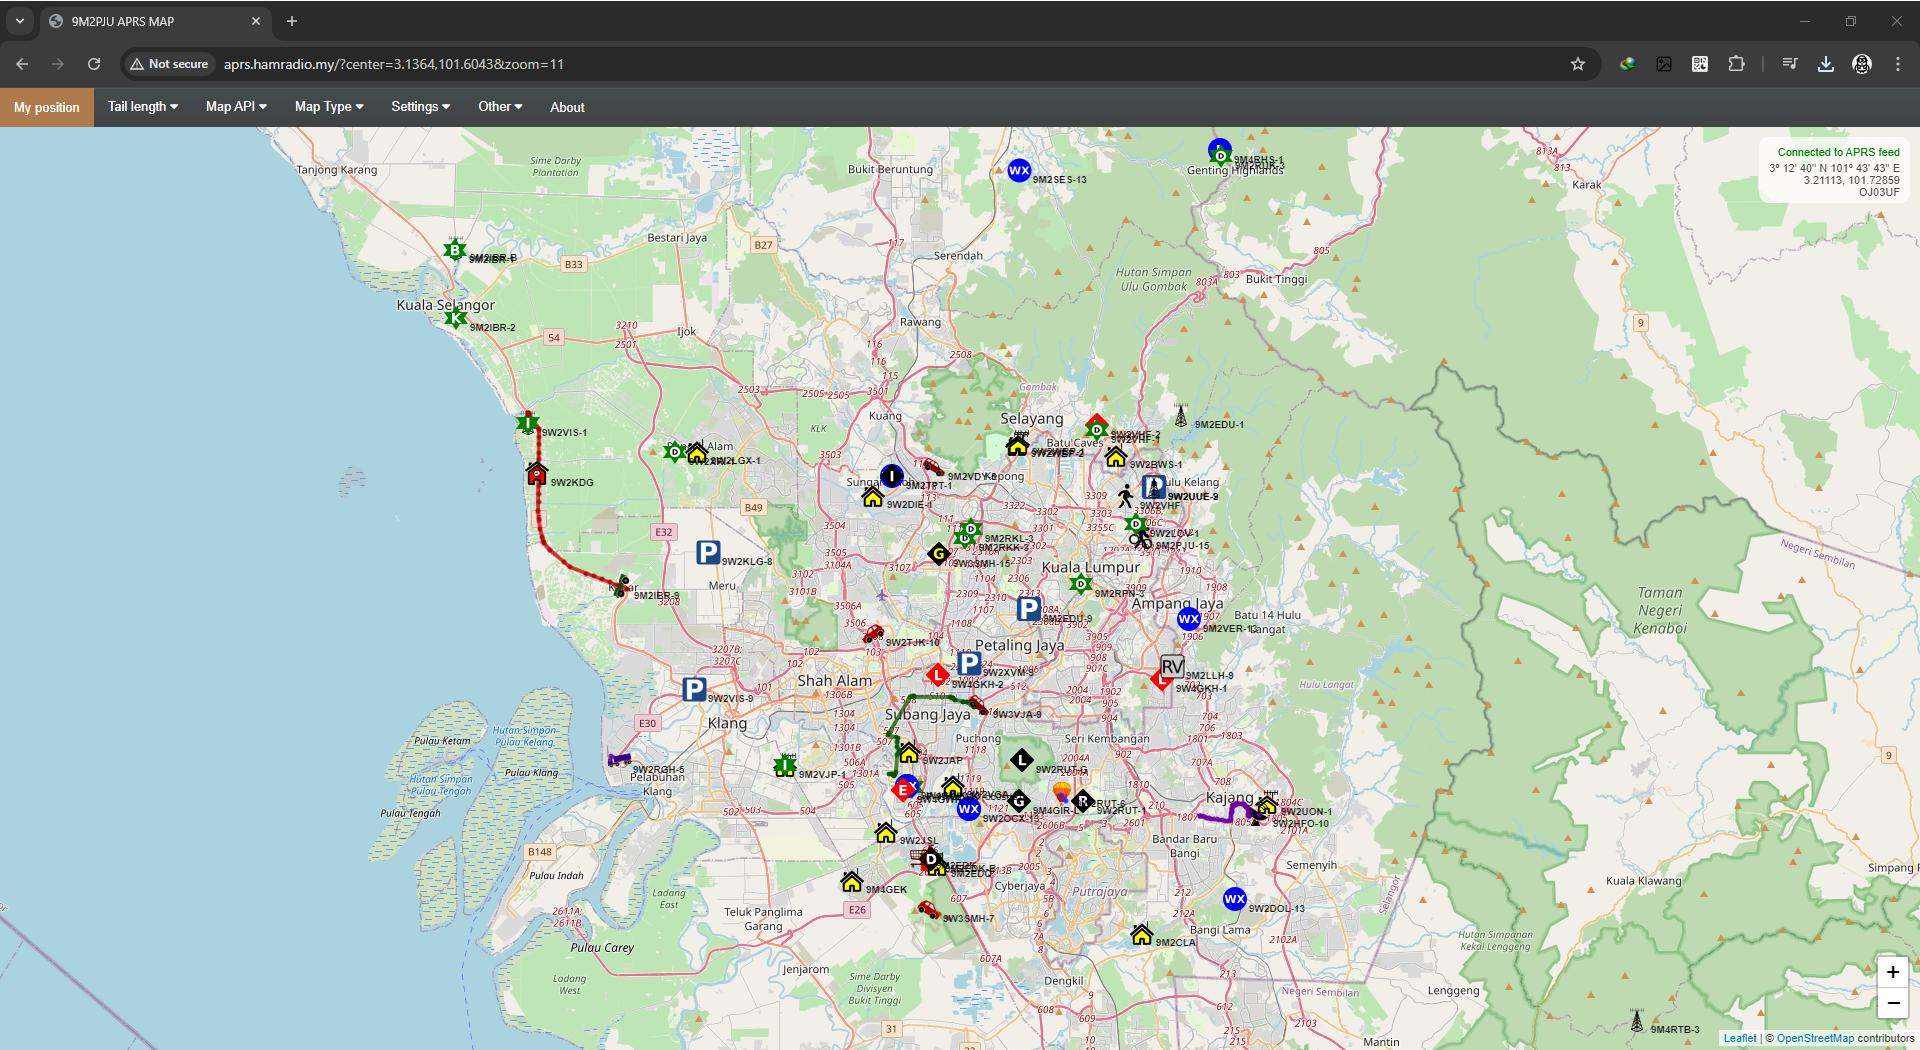
Task: Click the black I marker near 9M2TPT-1
Action: 891,477
